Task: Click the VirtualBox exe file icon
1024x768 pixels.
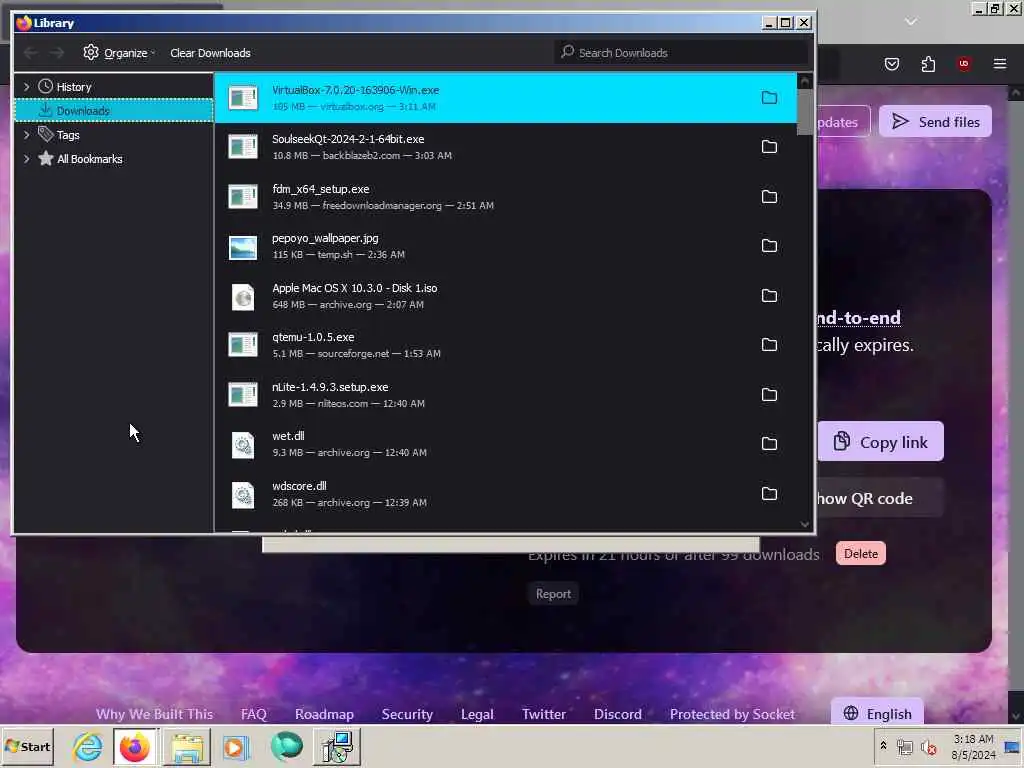Action: coord(243,98)
